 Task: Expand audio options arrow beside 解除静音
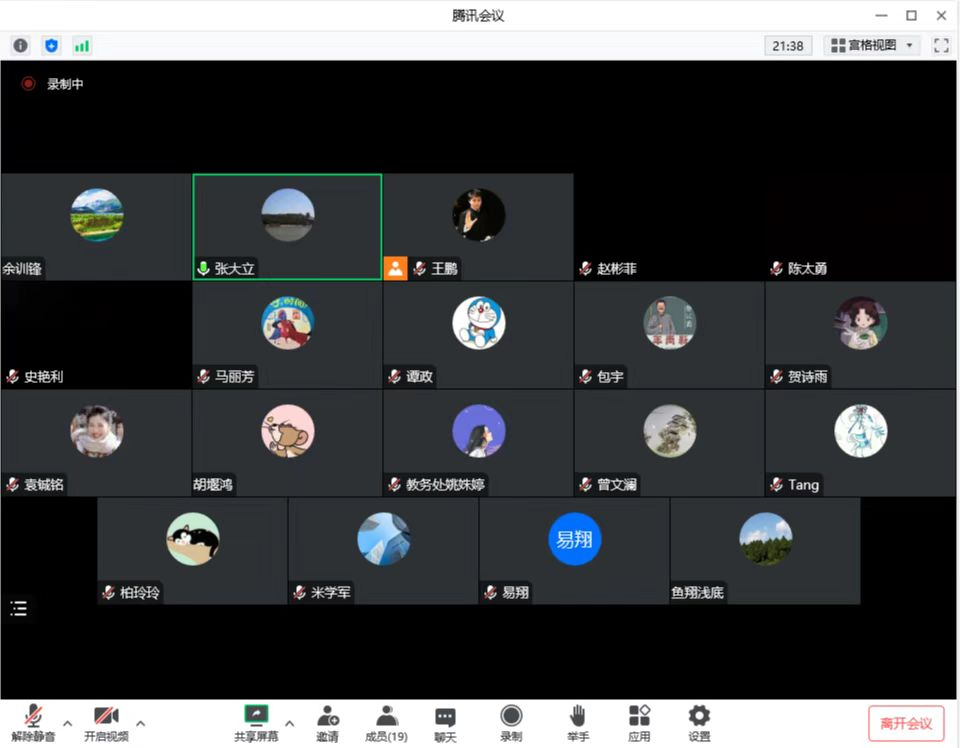click(x=68, y=723)
